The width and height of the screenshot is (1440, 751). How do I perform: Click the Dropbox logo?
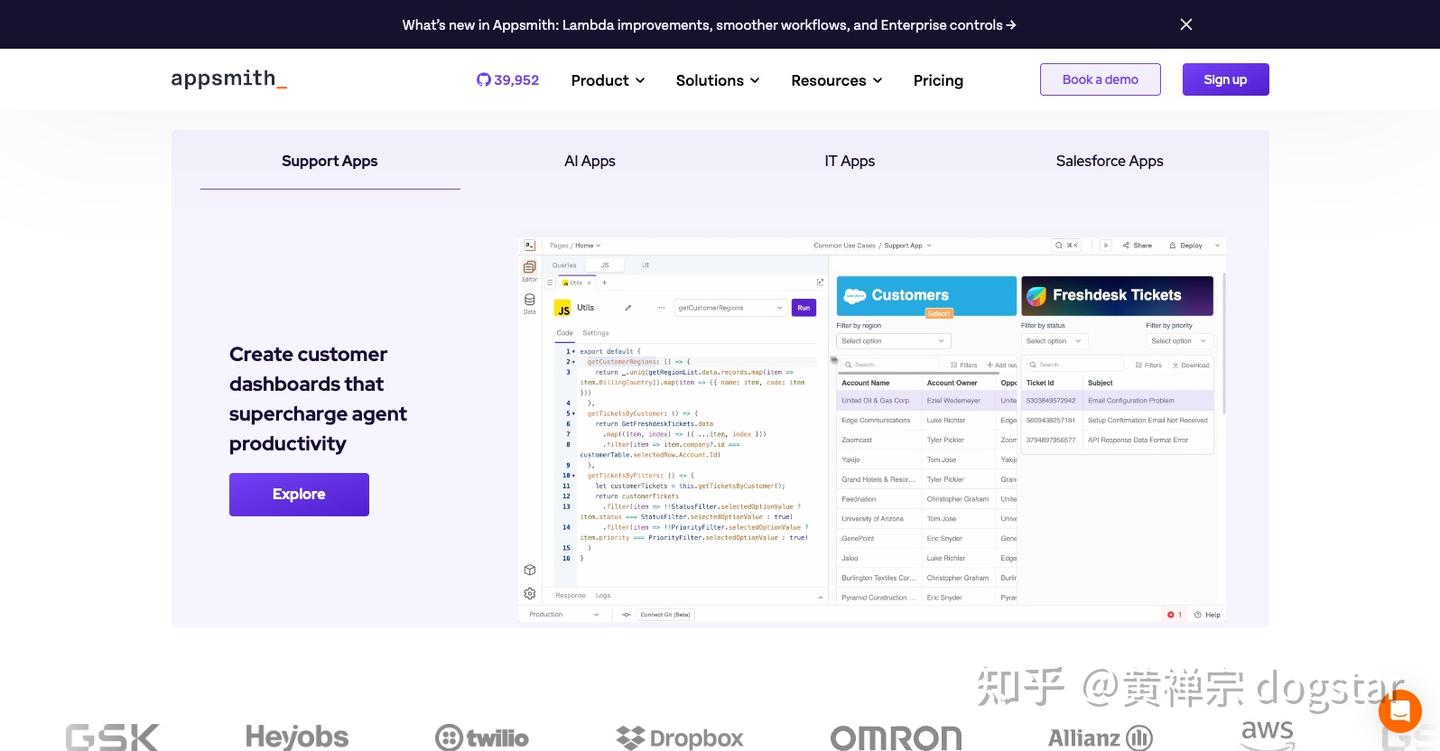click(x=680, y=738)
